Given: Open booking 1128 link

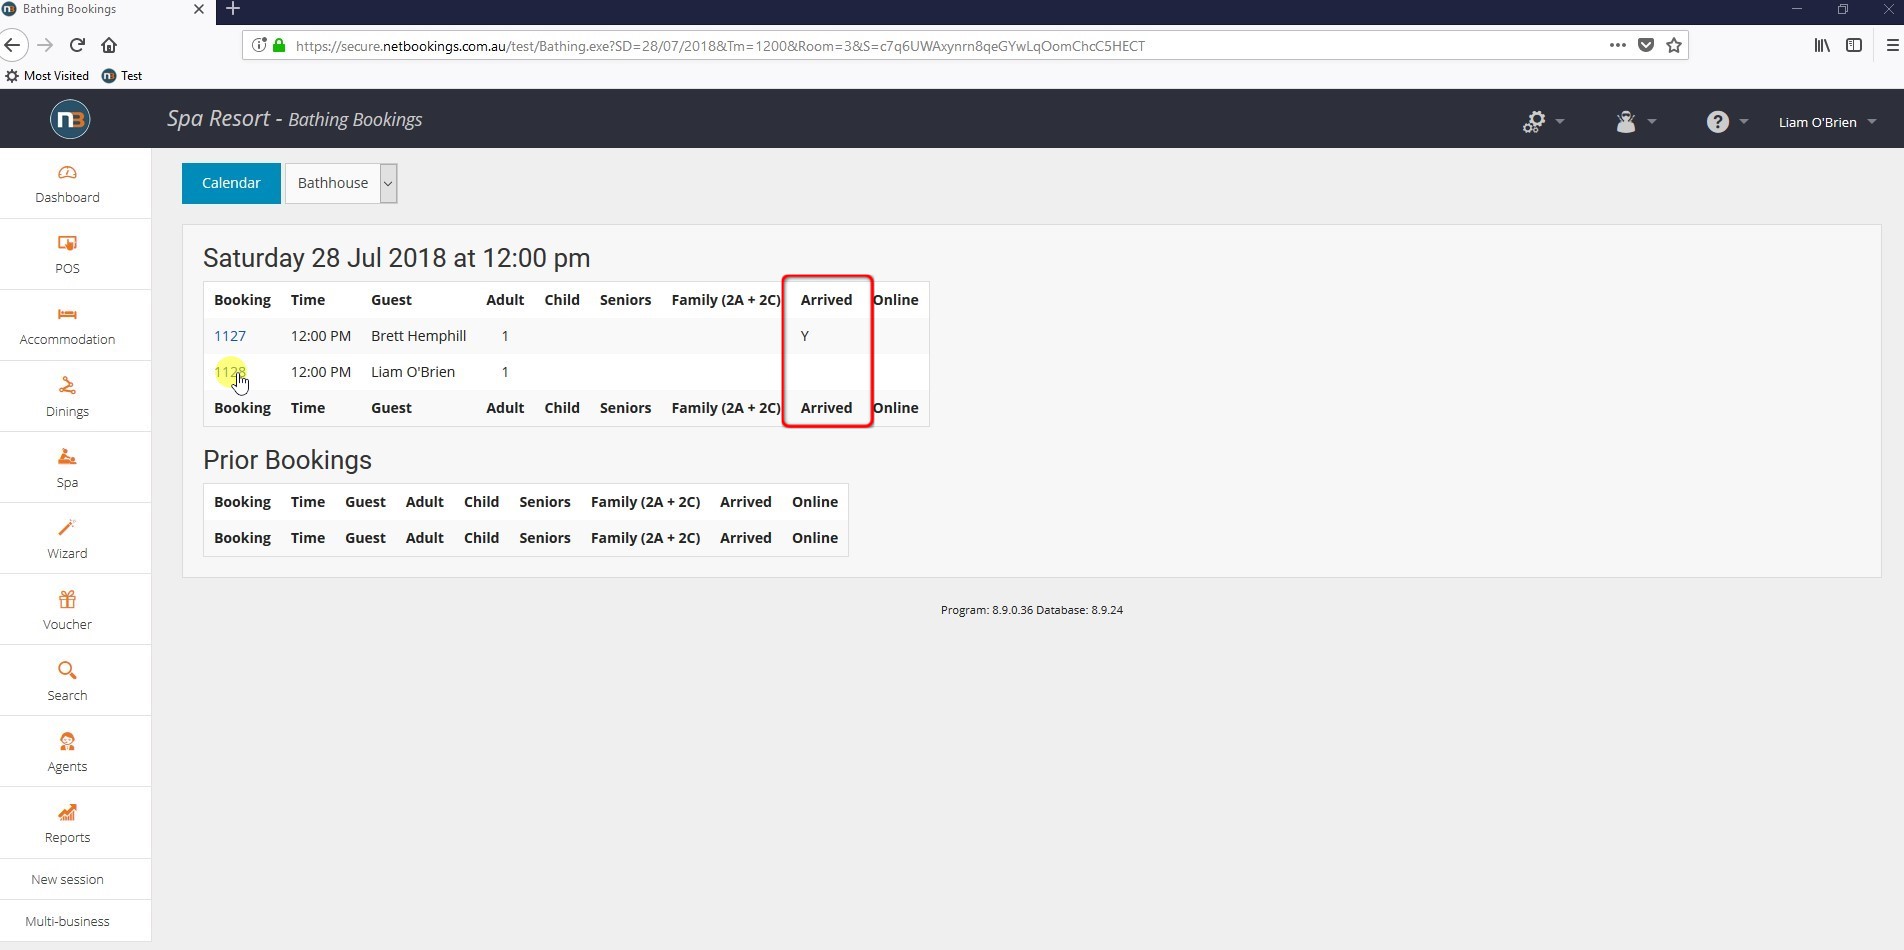Looking at the screenshot, I should click(x=230, y=372).
